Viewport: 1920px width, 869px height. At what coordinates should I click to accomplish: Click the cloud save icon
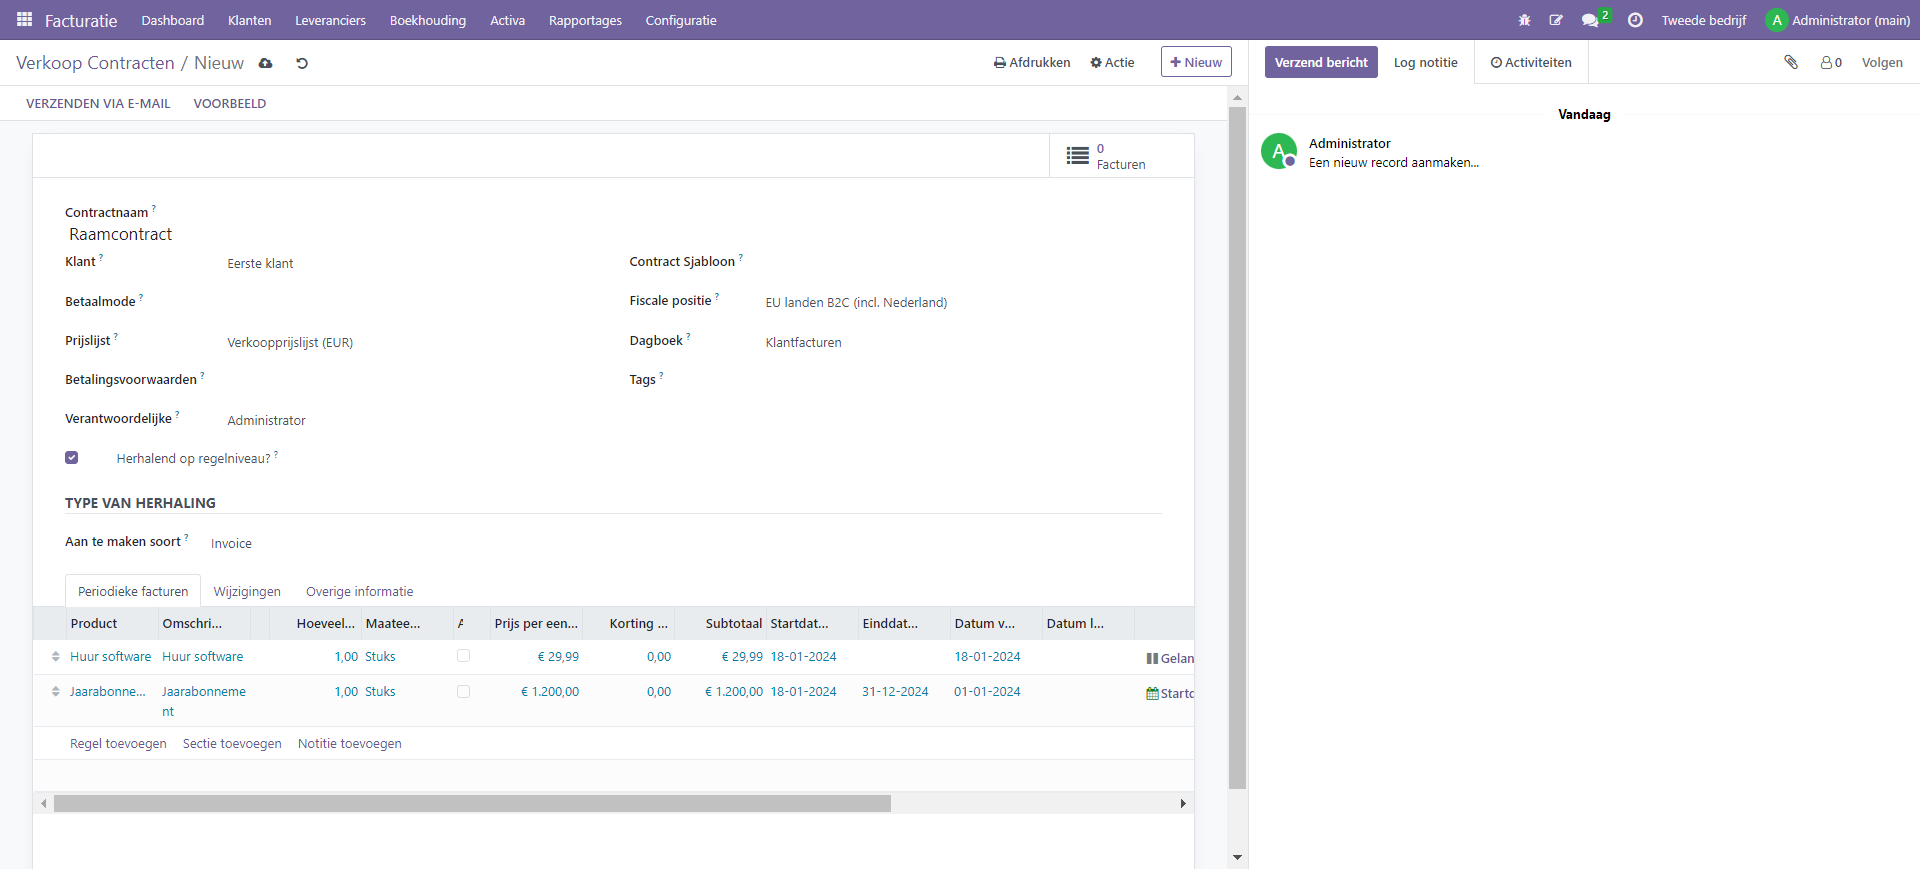pyautogui.click(x=266, y=63)
